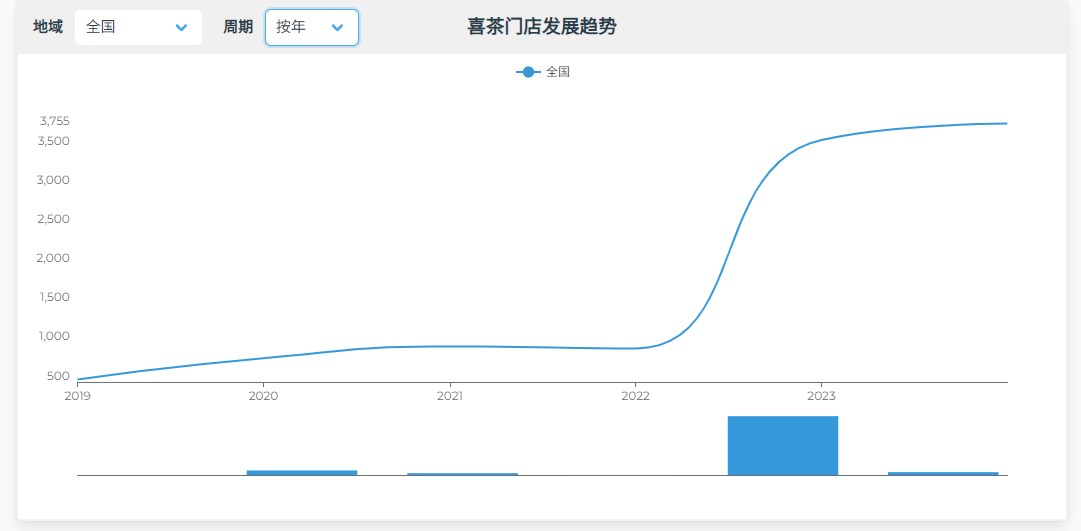Click the thin bar under 2021

[x=463, y=474]
